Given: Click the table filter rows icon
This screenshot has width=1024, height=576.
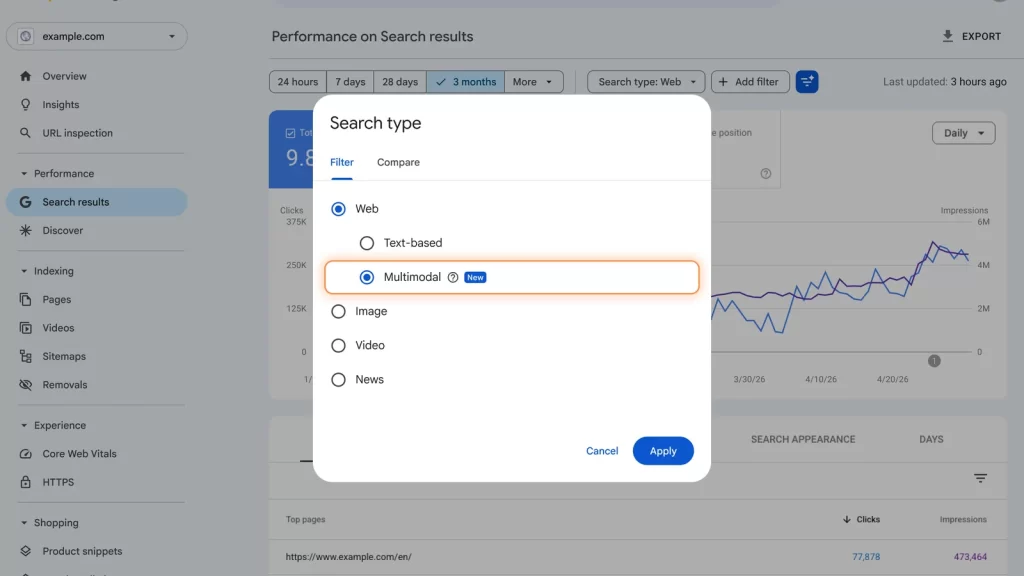Looking at the screenshot, I should [x=980, y=479].
